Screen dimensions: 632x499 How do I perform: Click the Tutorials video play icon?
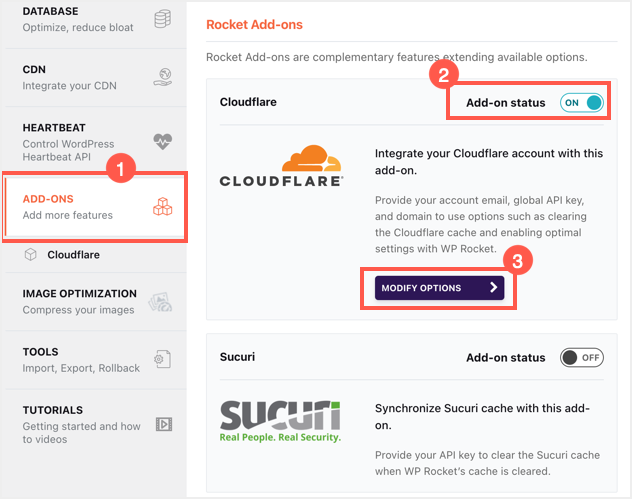(163, 424)
